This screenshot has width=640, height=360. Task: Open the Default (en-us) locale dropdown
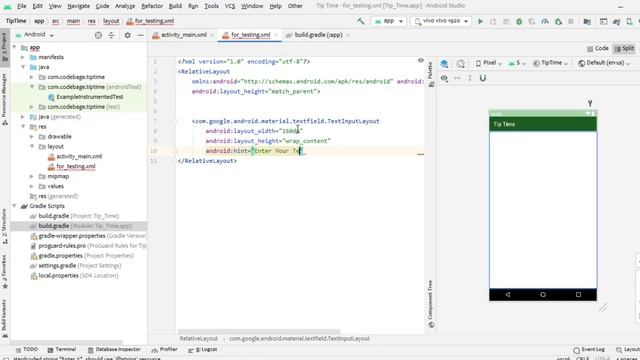604,63
